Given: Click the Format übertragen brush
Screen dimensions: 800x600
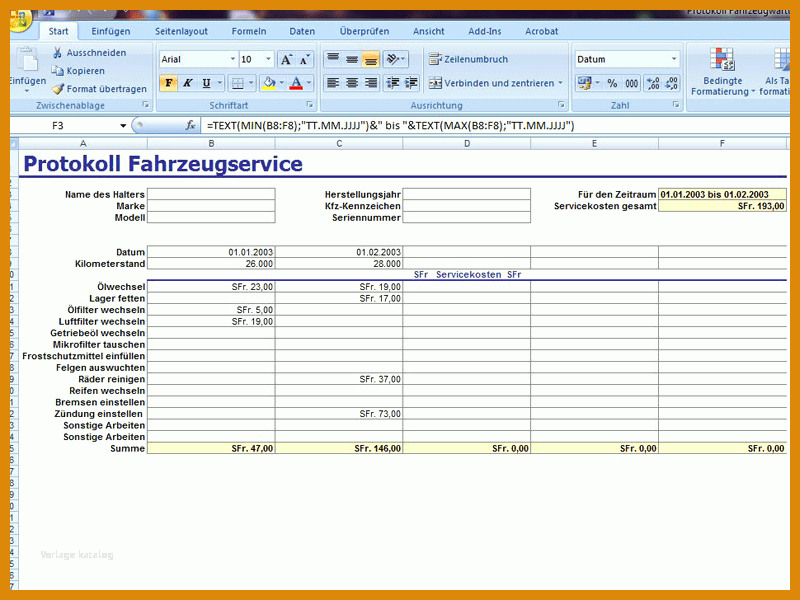Looking at the screenshot, I should 99,89.
